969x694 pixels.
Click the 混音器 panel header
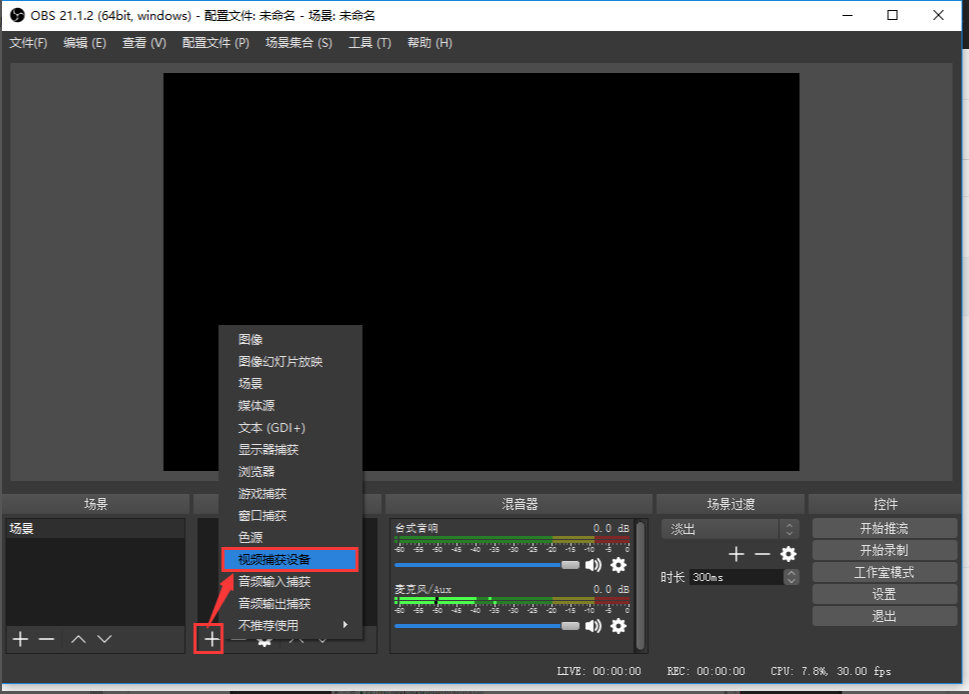[518, 504]
